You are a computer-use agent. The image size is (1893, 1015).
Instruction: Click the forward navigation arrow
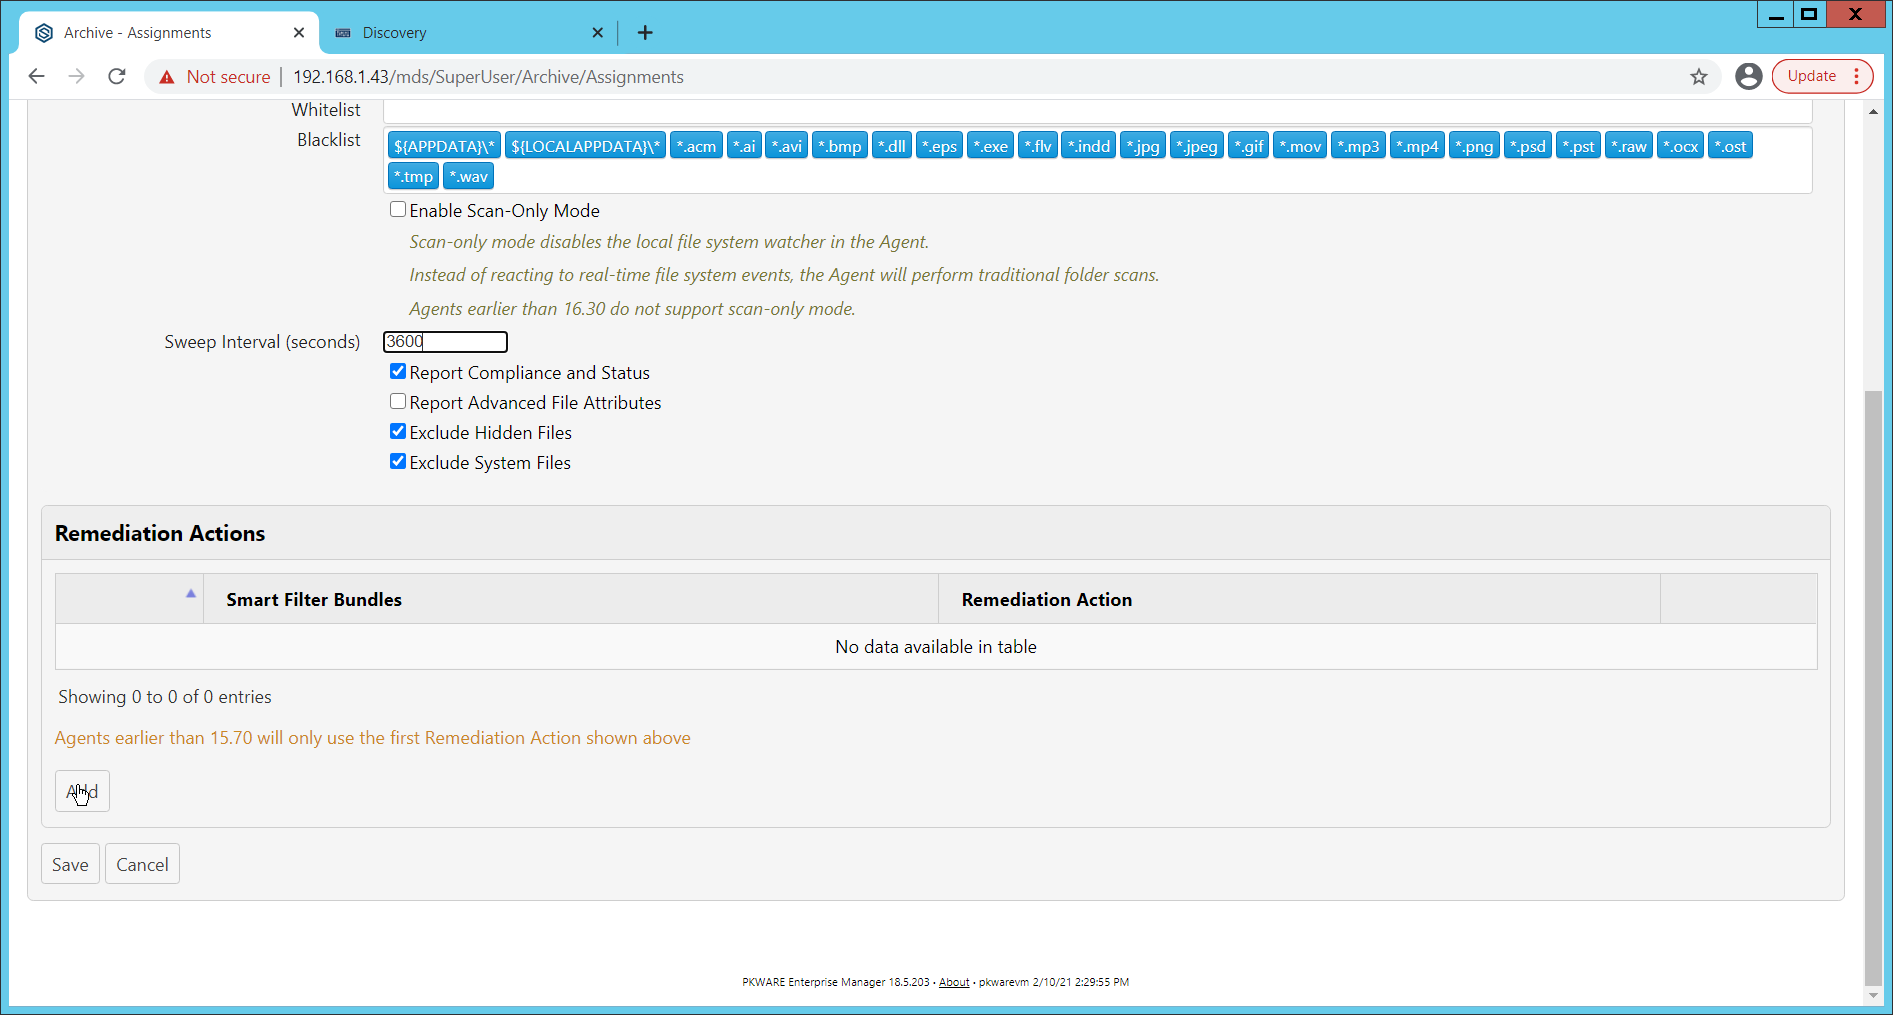77,76
